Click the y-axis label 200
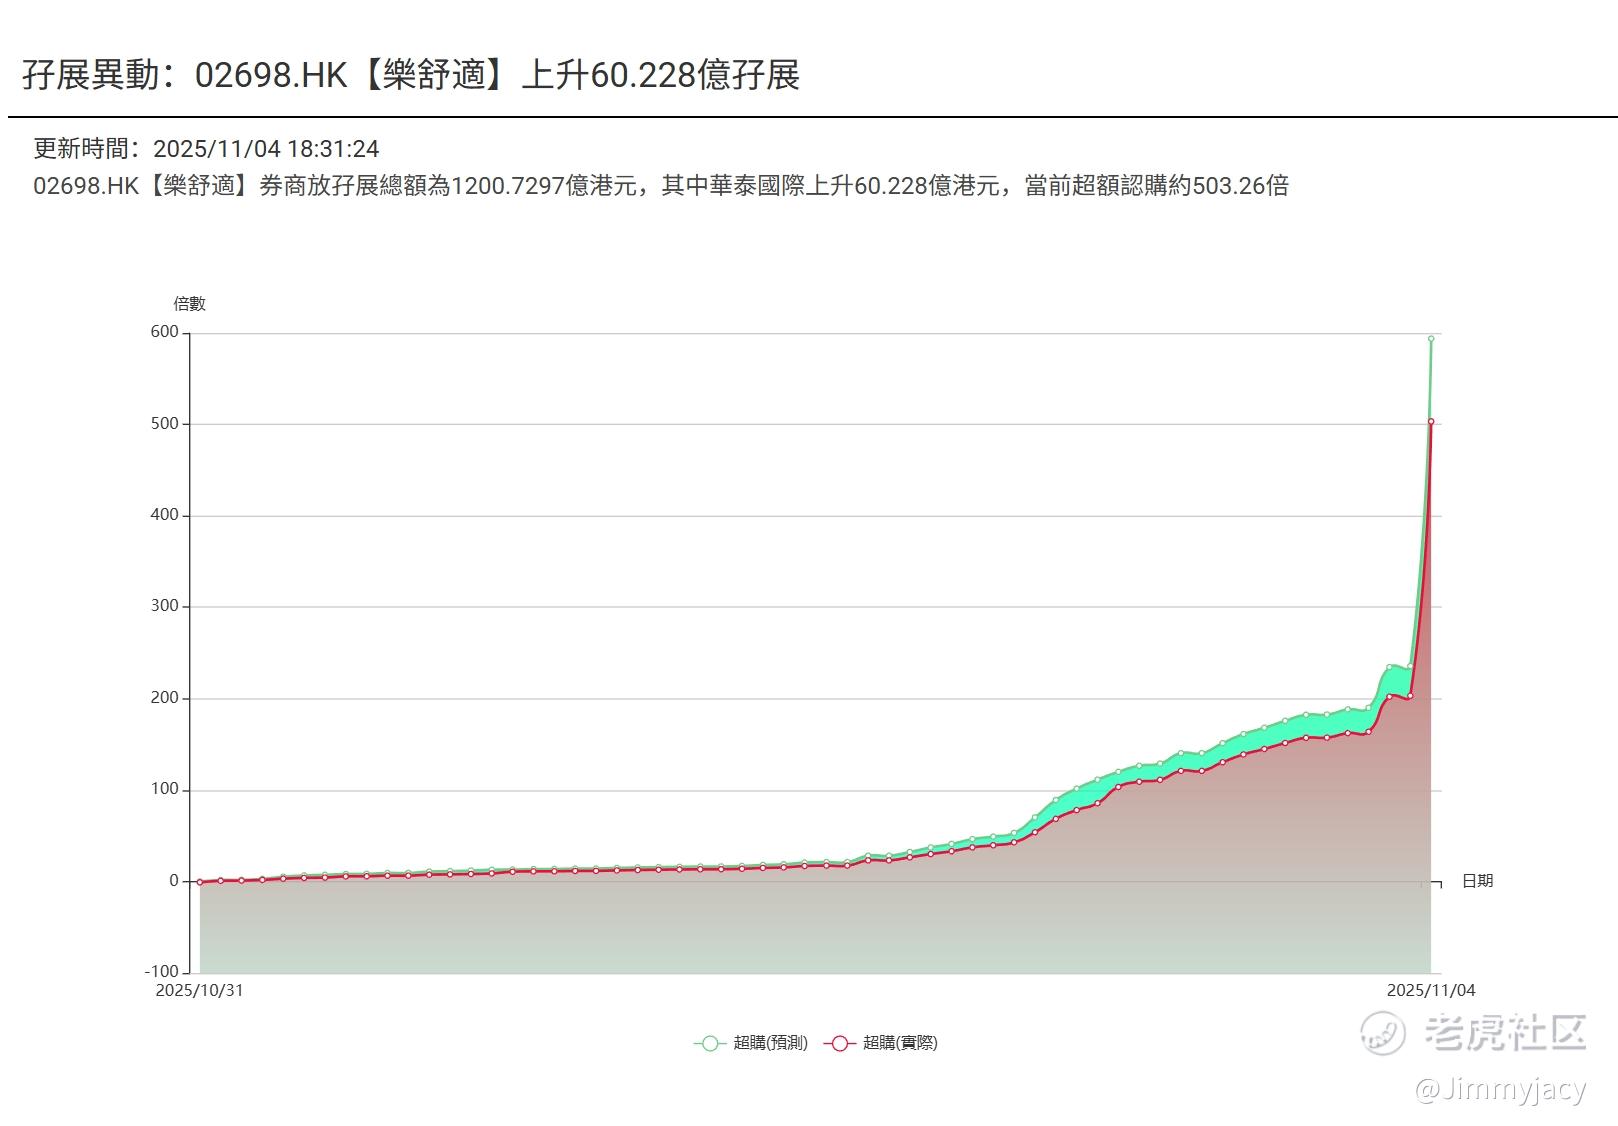This screenshot has height=1126, width=1618. [165, 698]
